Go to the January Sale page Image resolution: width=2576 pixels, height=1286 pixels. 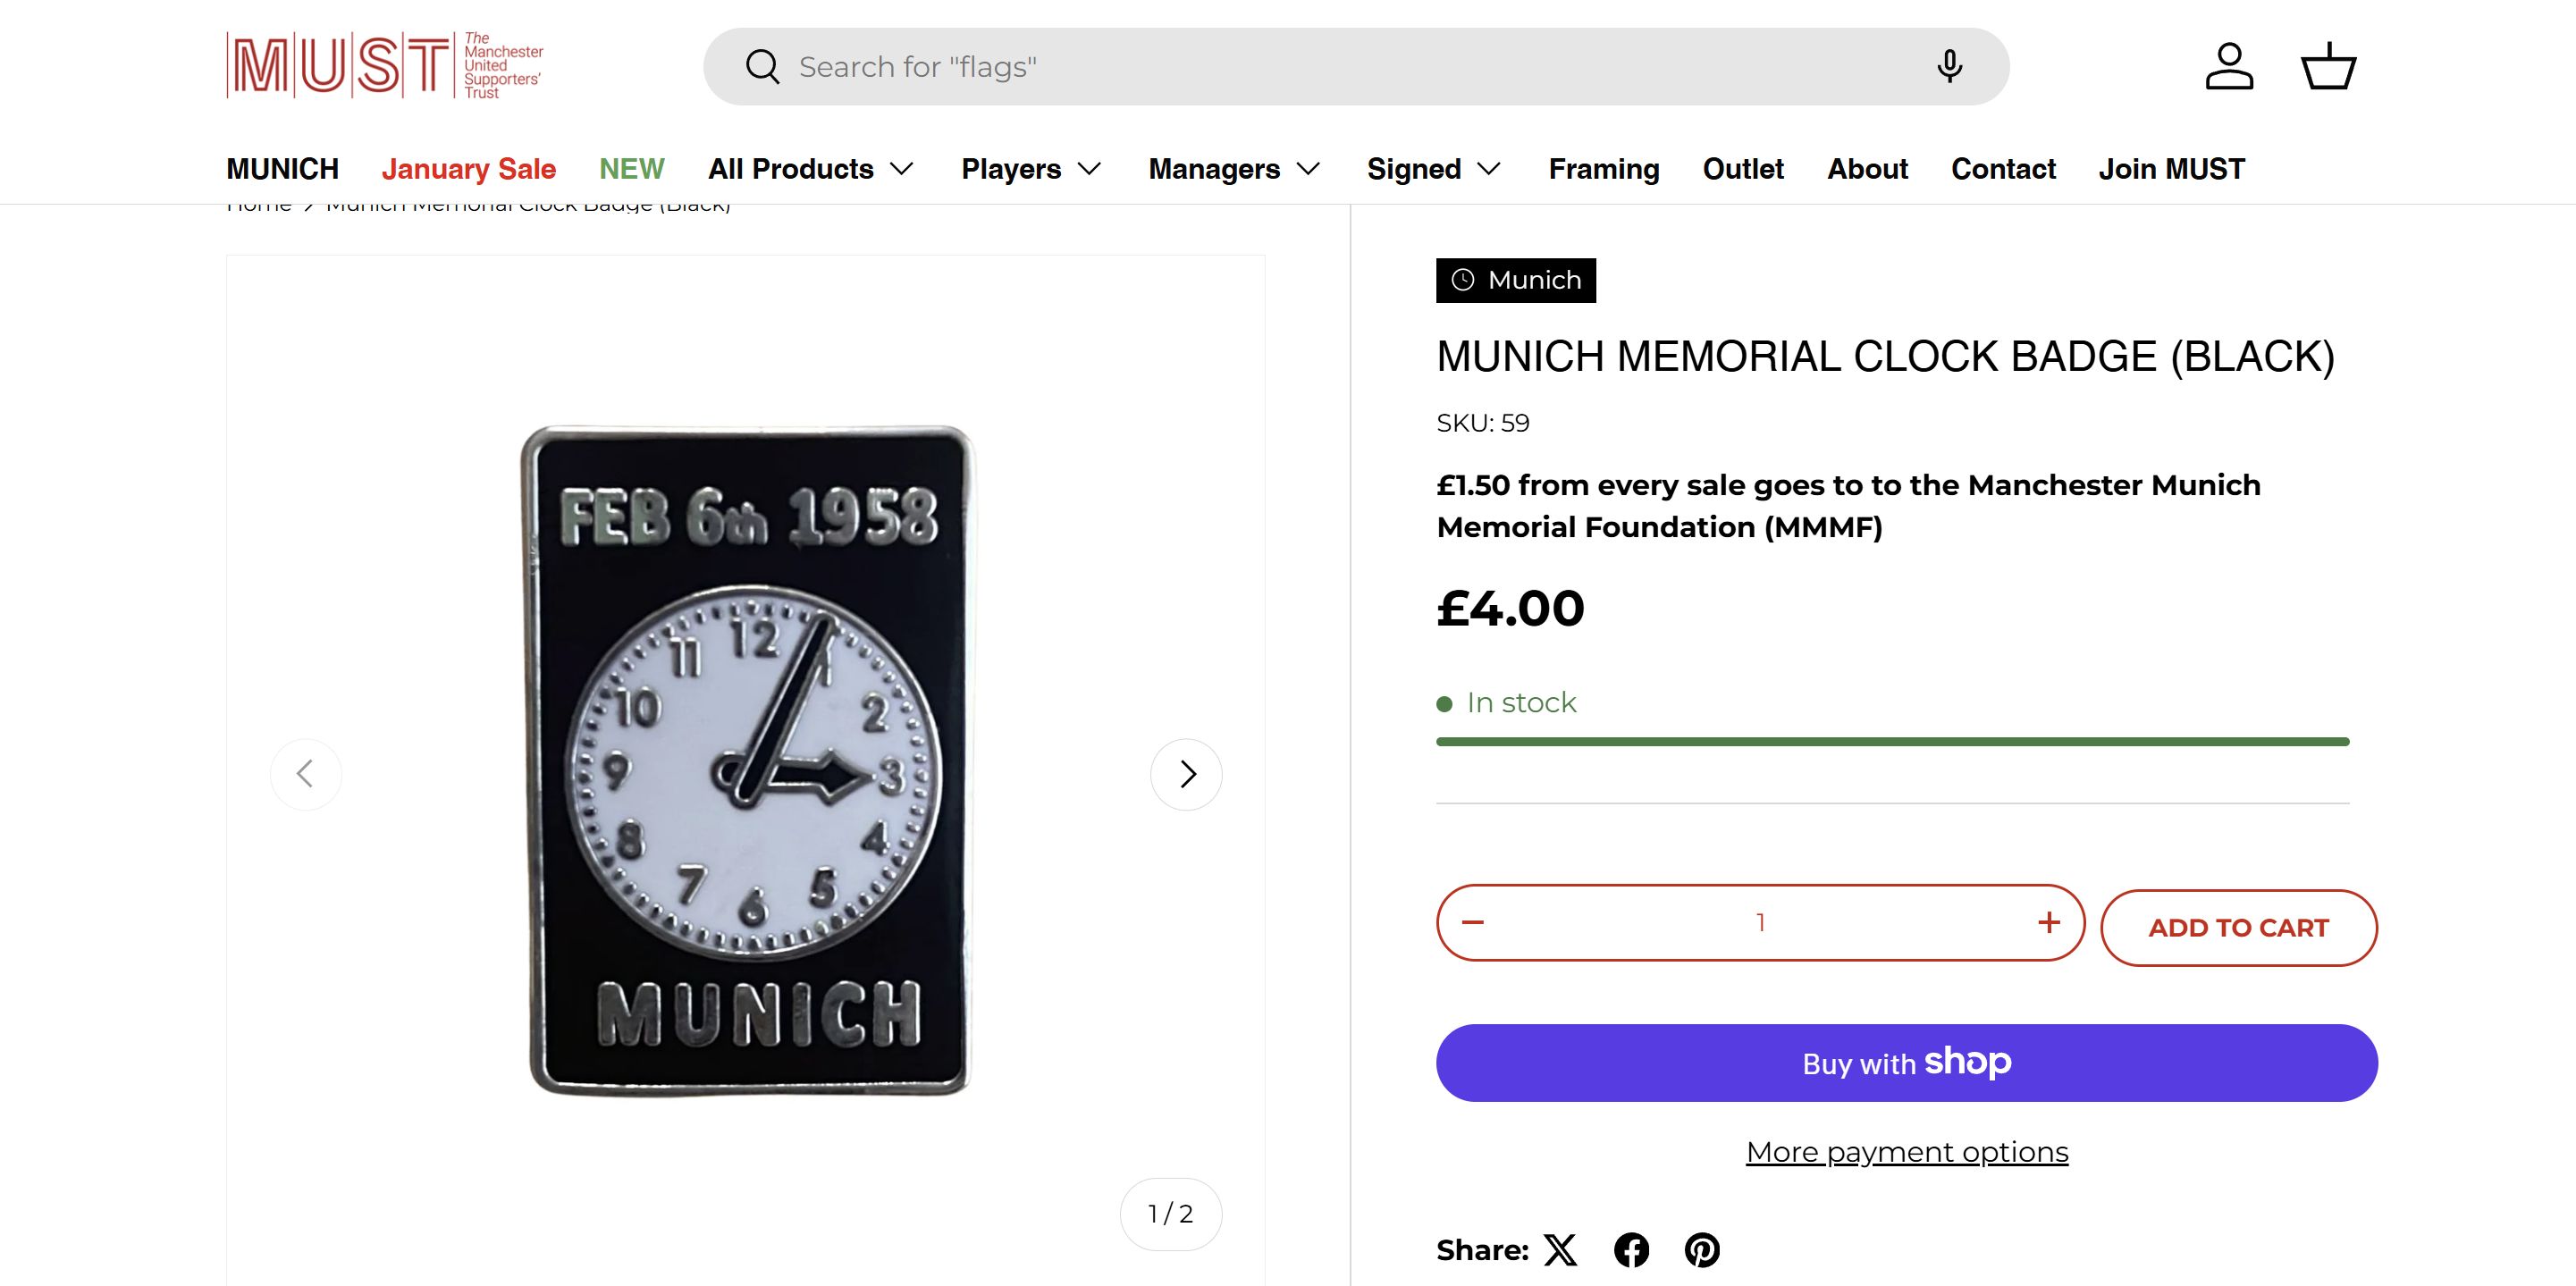pos(468,169)
